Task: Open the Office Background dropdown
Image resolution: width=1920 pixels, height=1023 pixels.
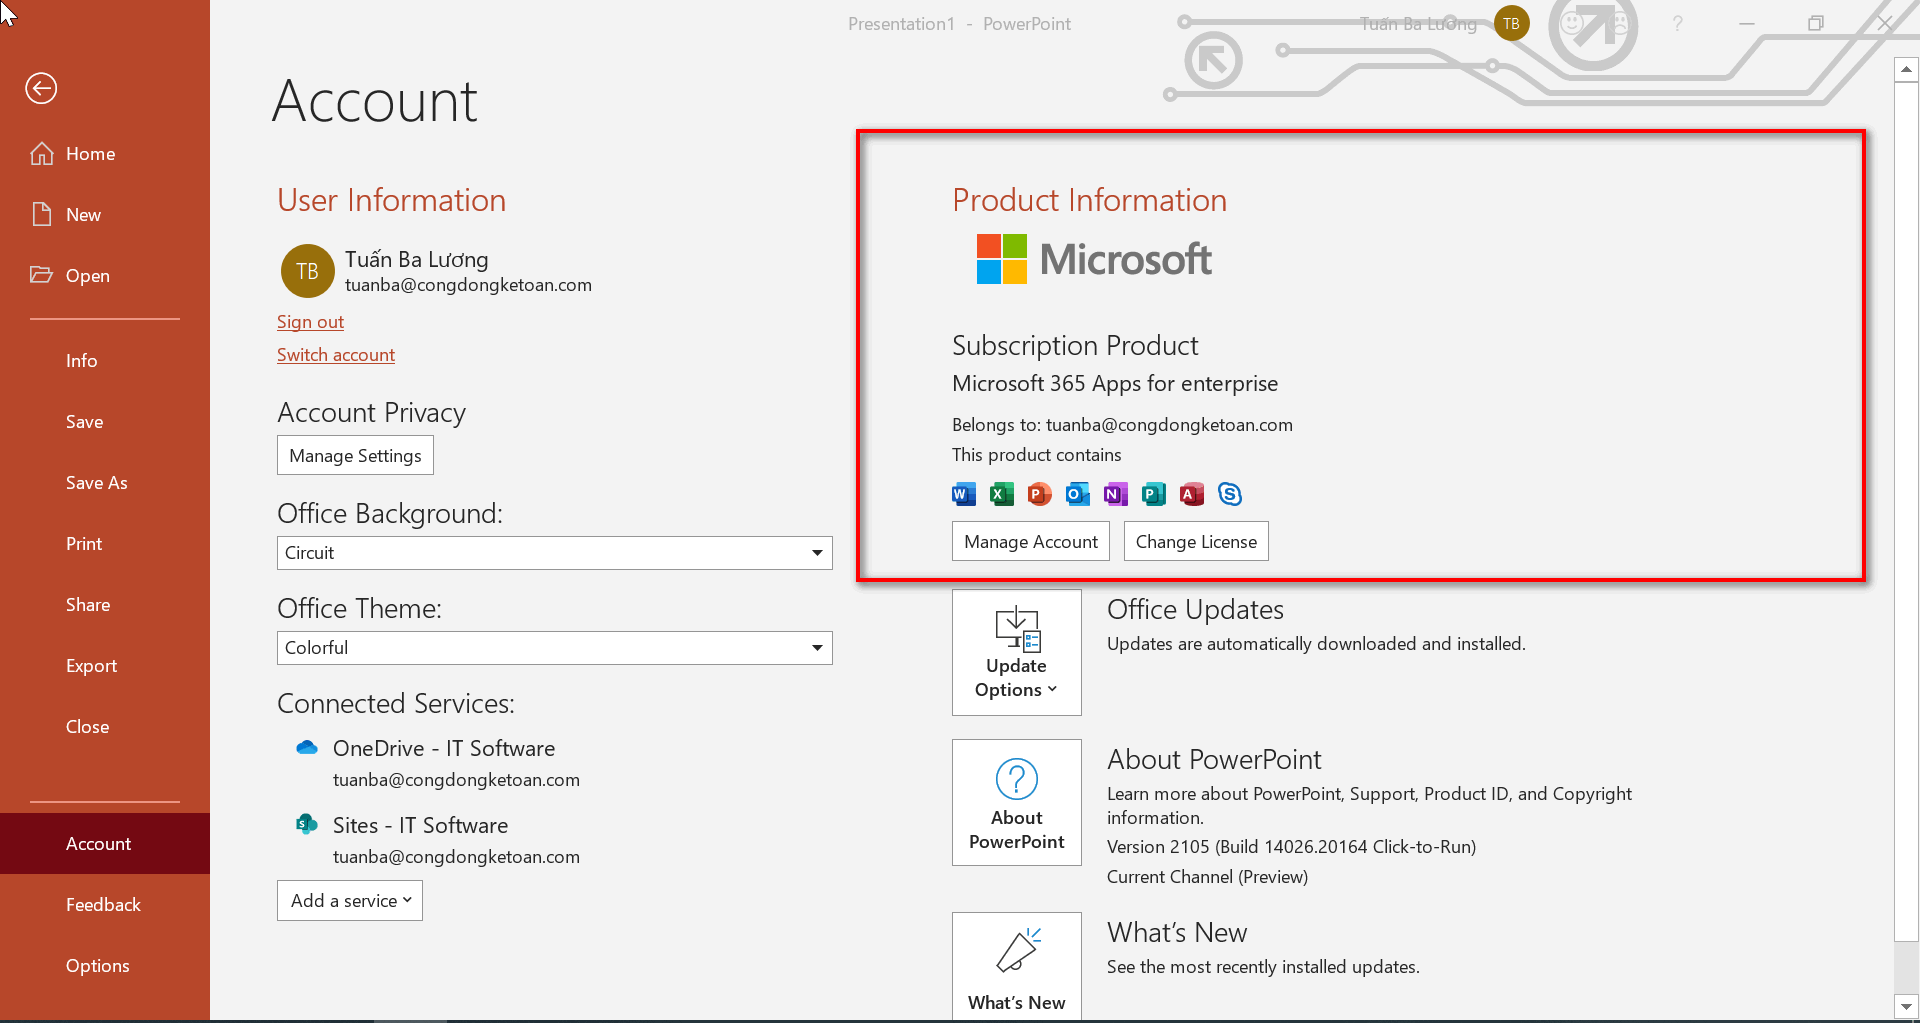Action: (555, 553)
